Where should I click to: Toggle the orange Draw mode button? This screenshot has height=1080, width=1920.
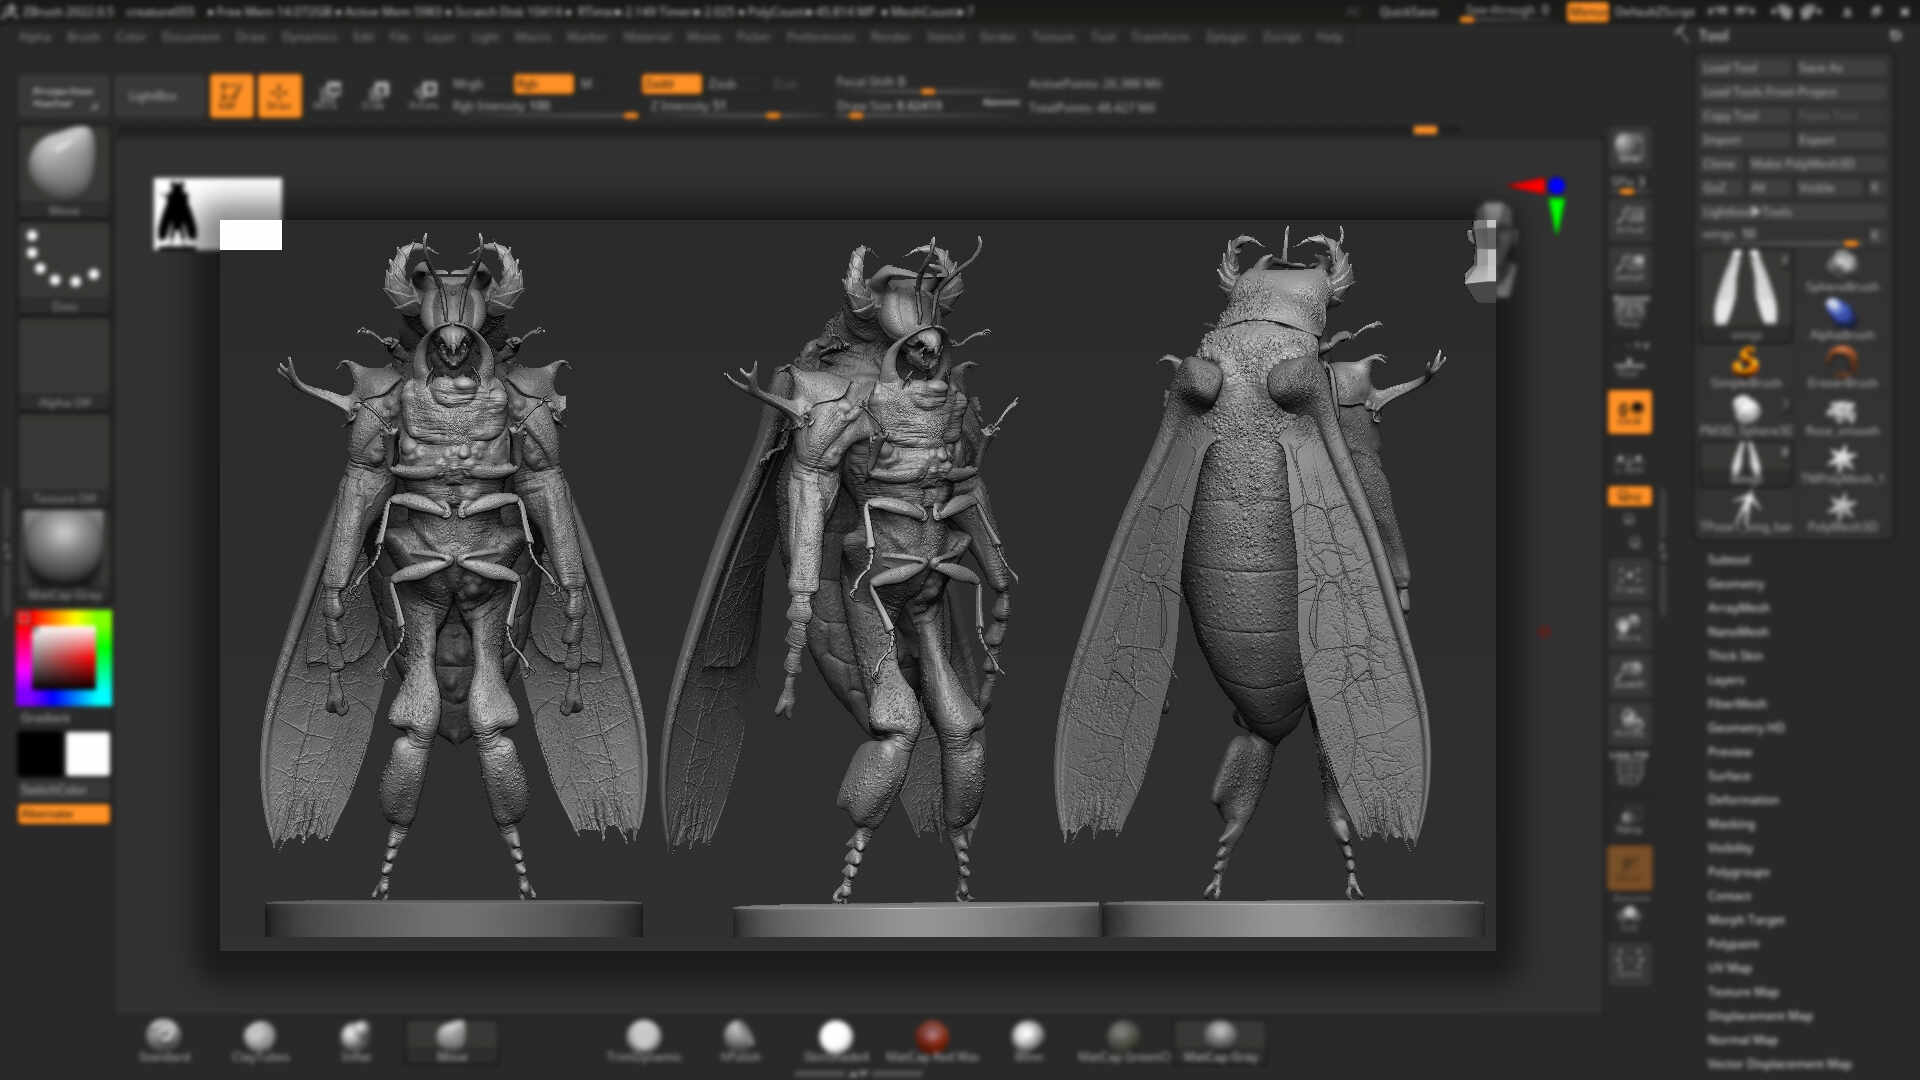pyautogui.click(x=280, y=96)
